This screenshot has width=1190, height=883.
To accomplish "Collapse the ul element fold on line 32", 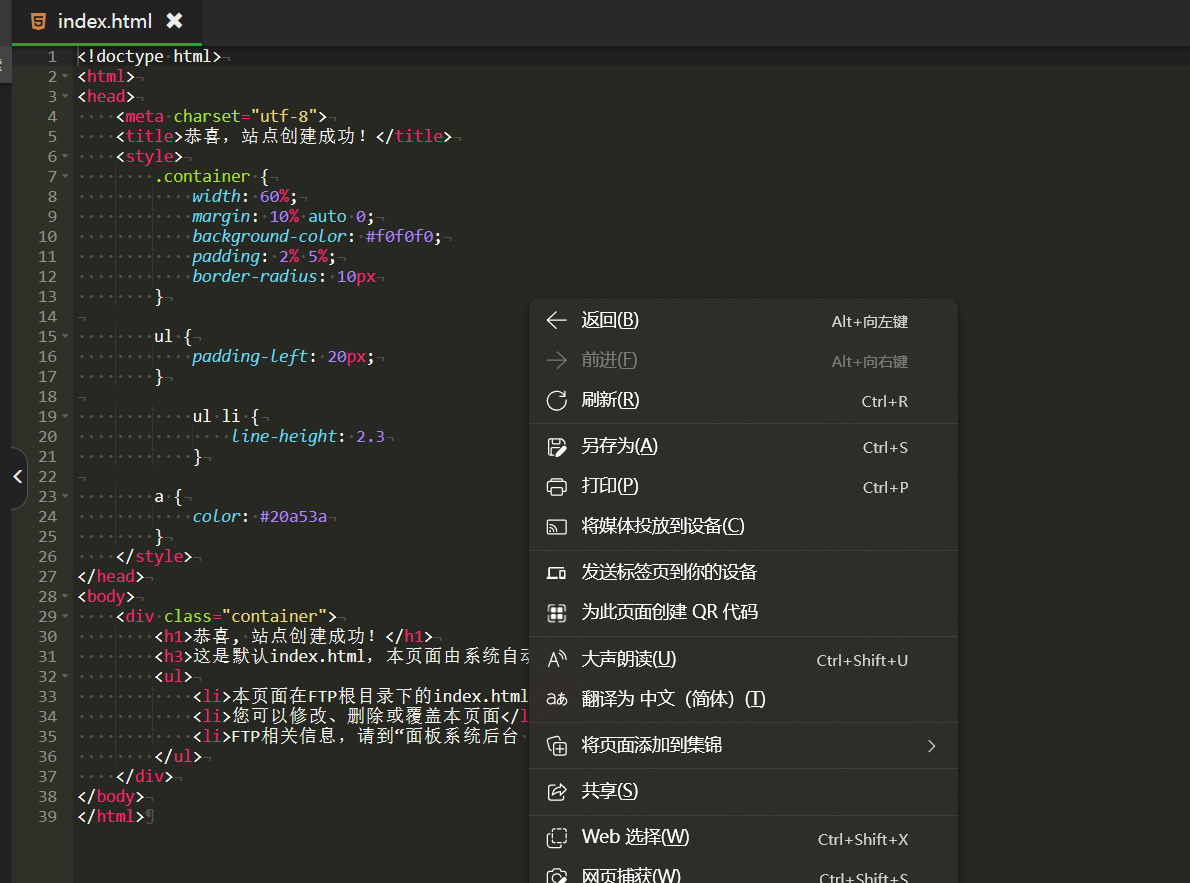I will pyautogui.click(x=65, y=676).
